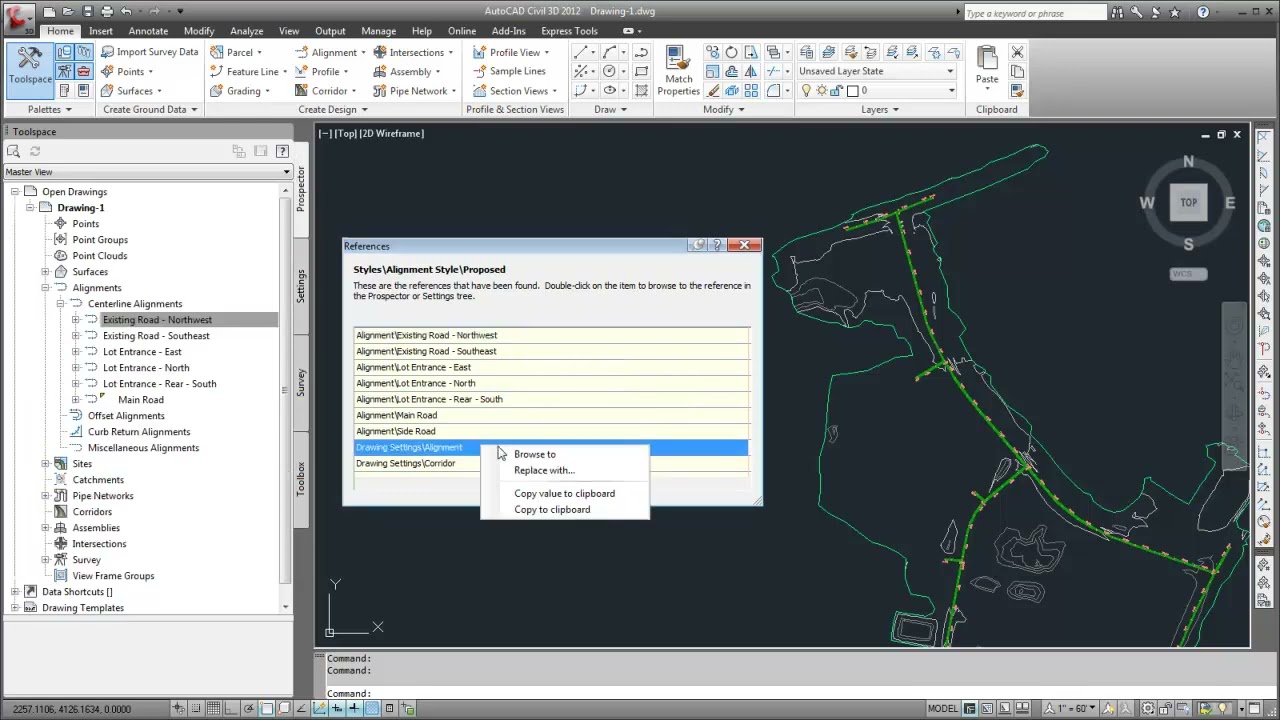
Task: Switch to the Annotate ribbon tab
Action: [x=148, y=31]
